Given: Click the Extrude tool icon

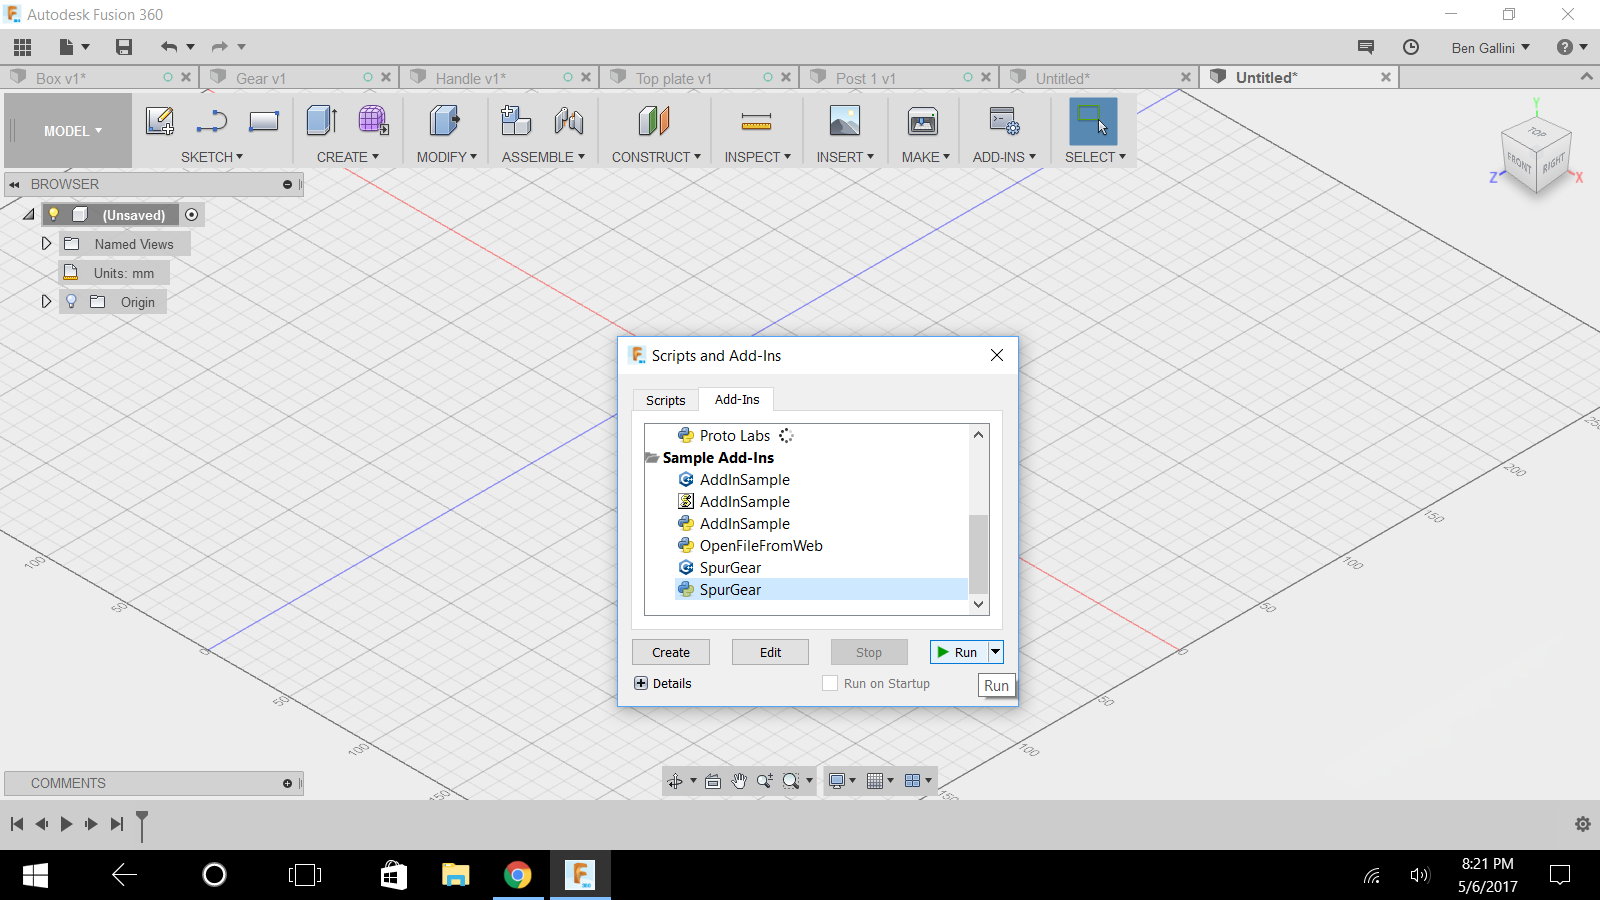Looking at the screenshot, I should click(x=322, y=121).
